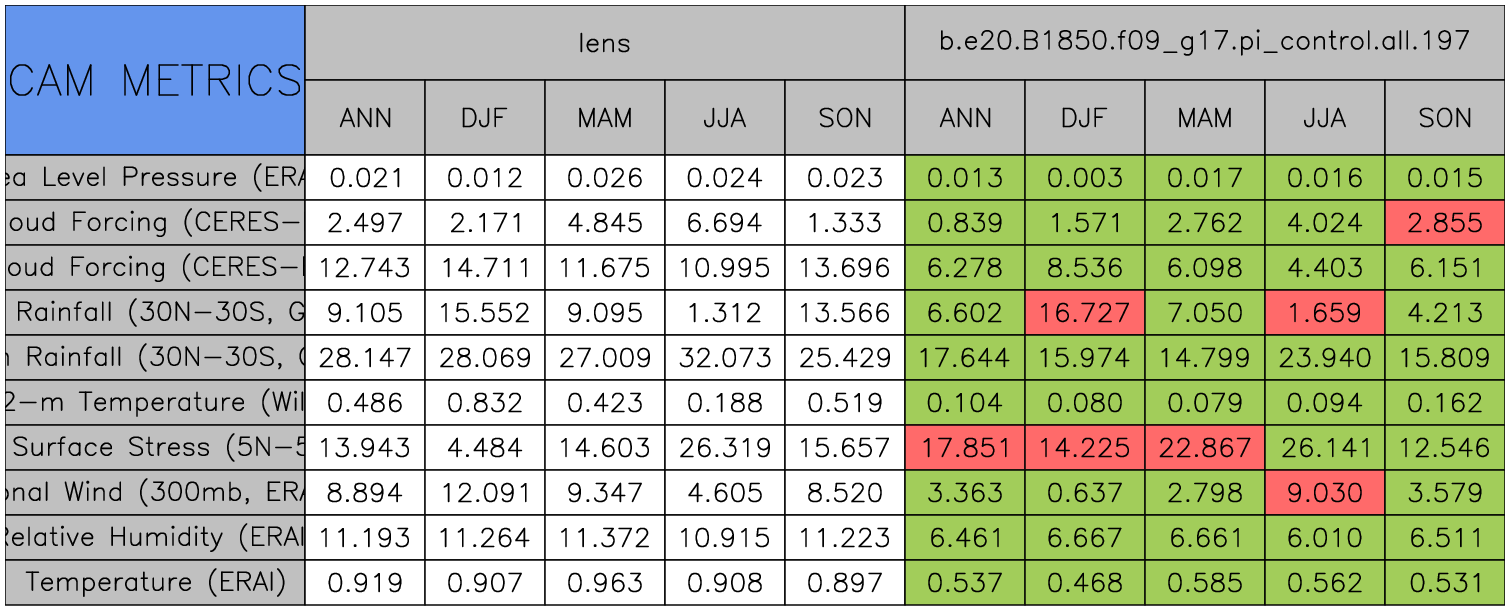Click the 2-m Temperature row label
This screenshot has width=1510, height=611.
[155, 403]
